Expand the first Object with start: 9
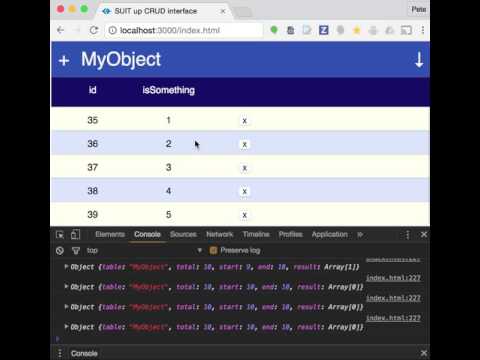The image size is (480, 360). pos(66,267)
